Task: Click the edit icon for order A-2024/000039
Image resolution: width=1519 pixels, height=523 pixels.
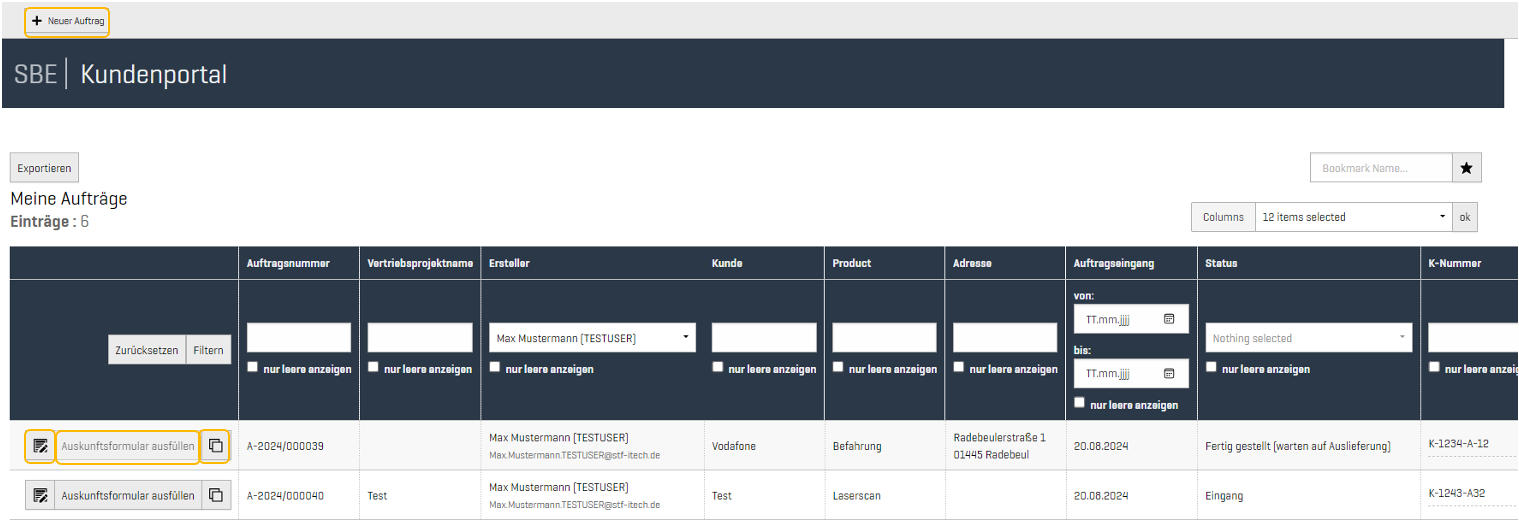Action: coord(40,446)
